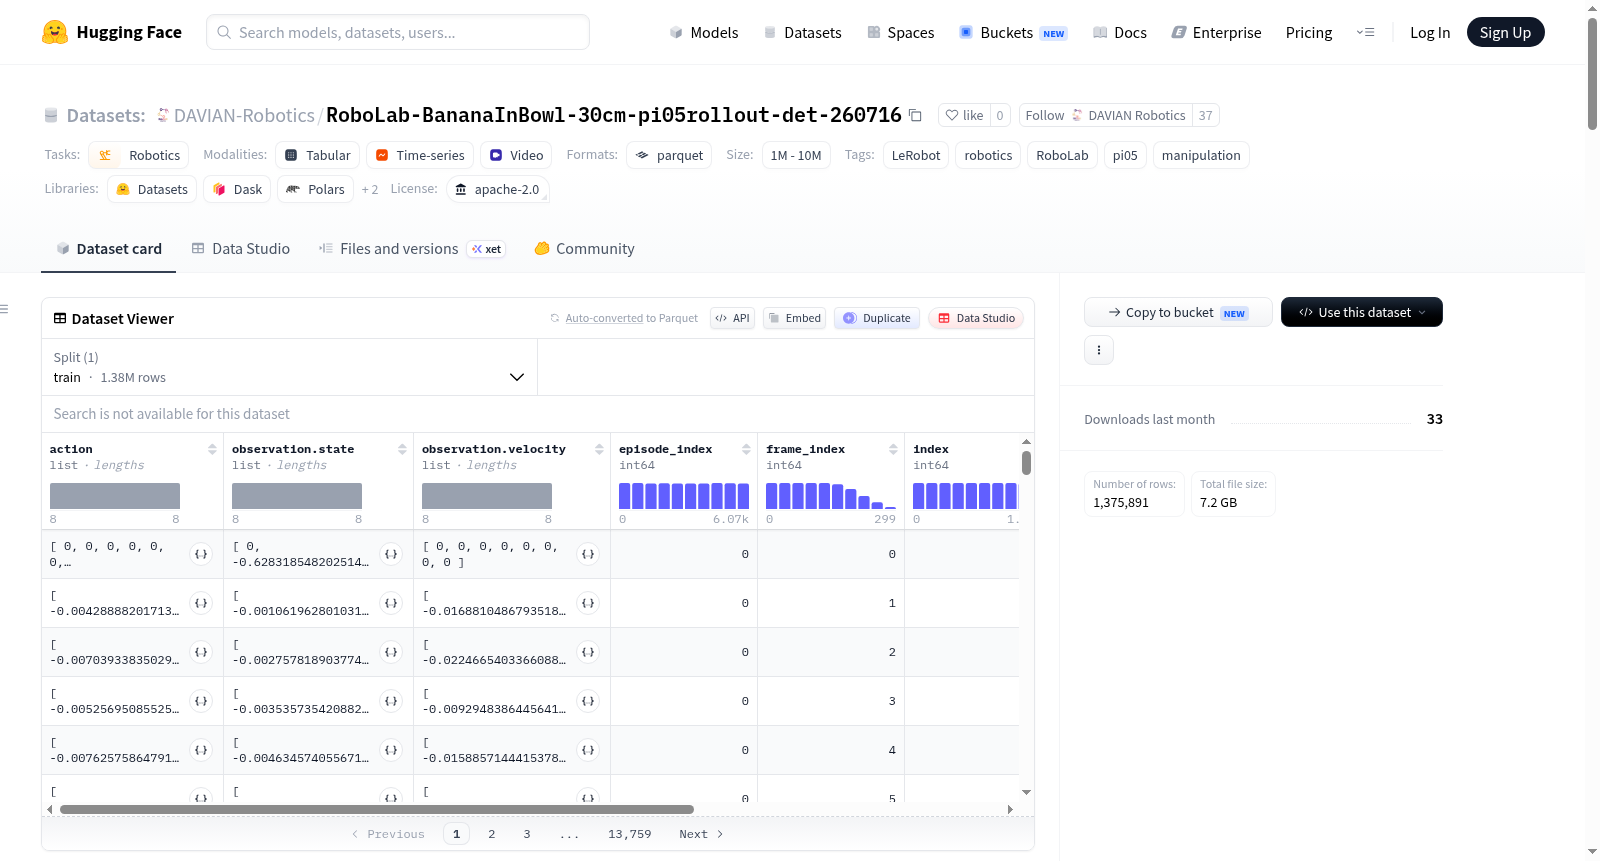This screenshot has width=1600, height=861.
Task: Open the train split dropdown
Action: click(289, 367)
